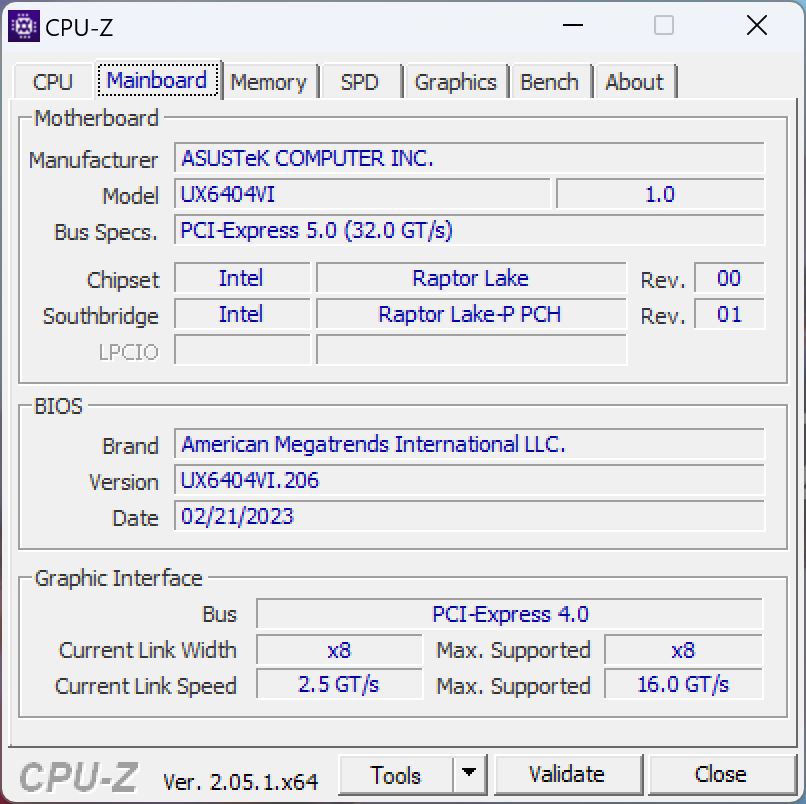Click BIOS Date 02/21/2023
This screenshot has height=804, width=806.
(469, 516)
